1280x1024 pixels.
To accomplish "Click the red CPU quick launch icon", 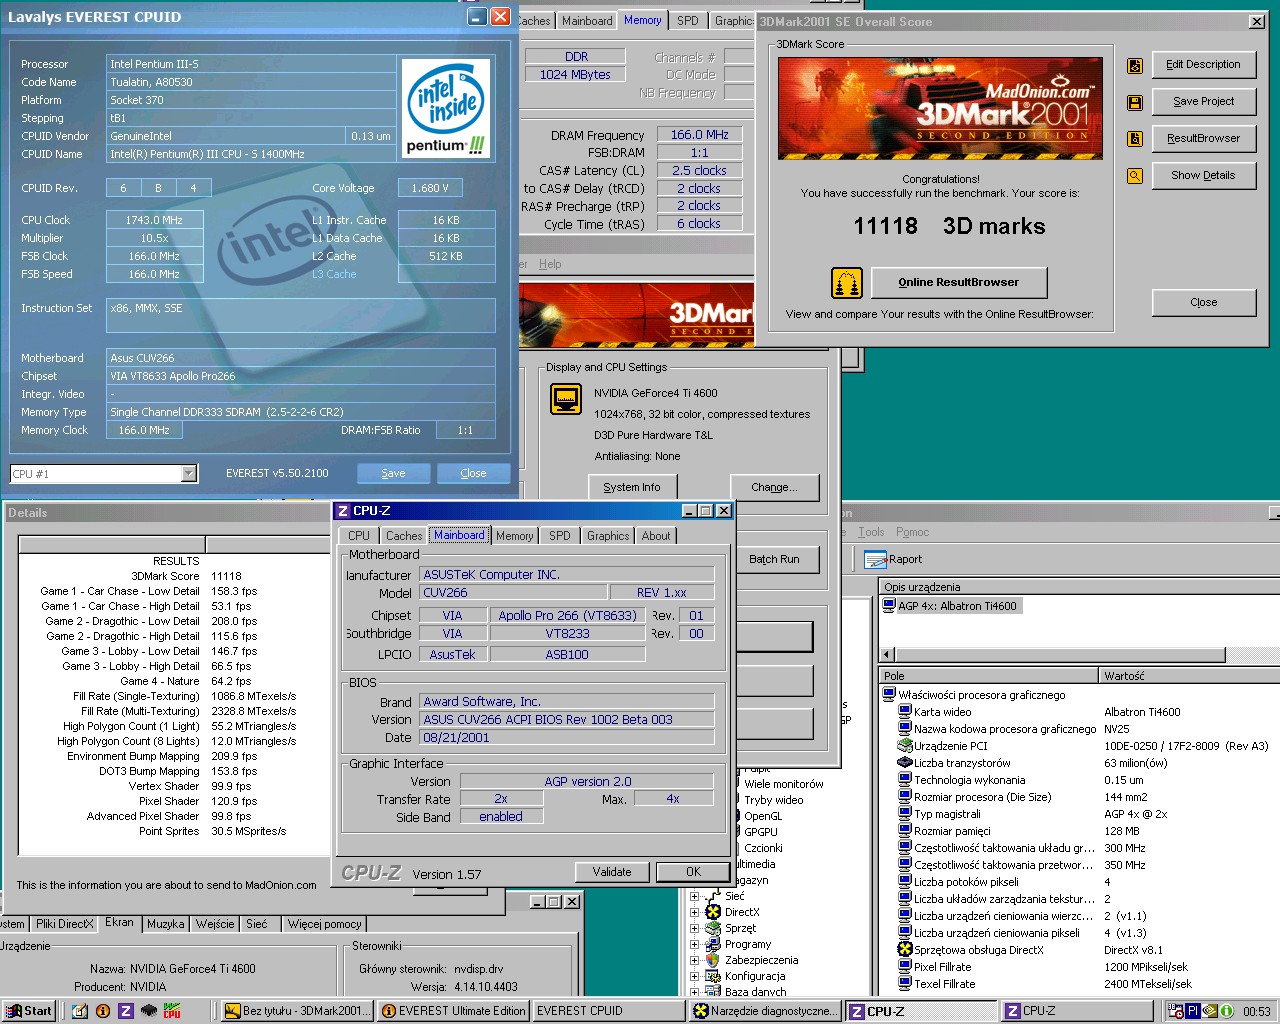I will click(x=172, y=1011).
